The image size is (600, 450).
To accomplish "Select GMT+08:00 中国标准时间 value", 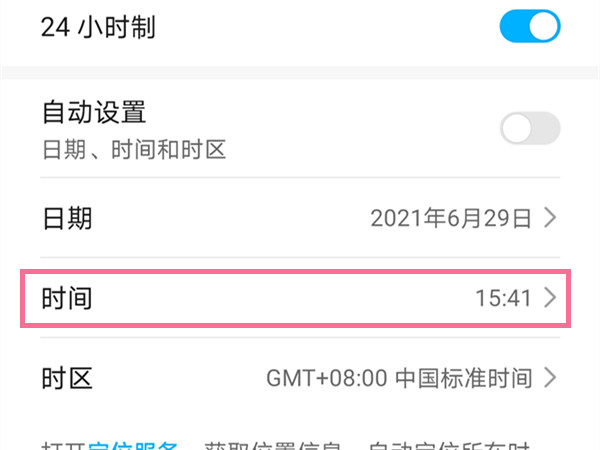I will click(x=399, y=378).
